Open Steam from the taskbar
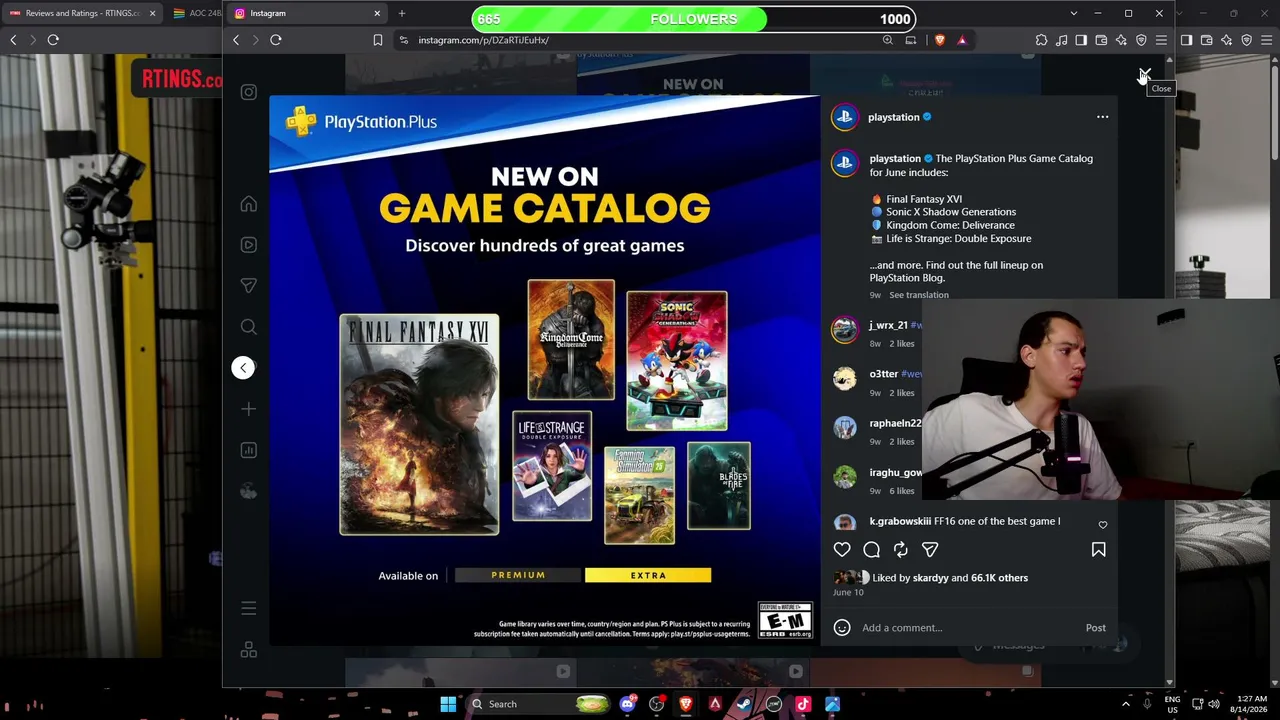Viewport: 1280px width, 720px height. [x=744, y=704]
